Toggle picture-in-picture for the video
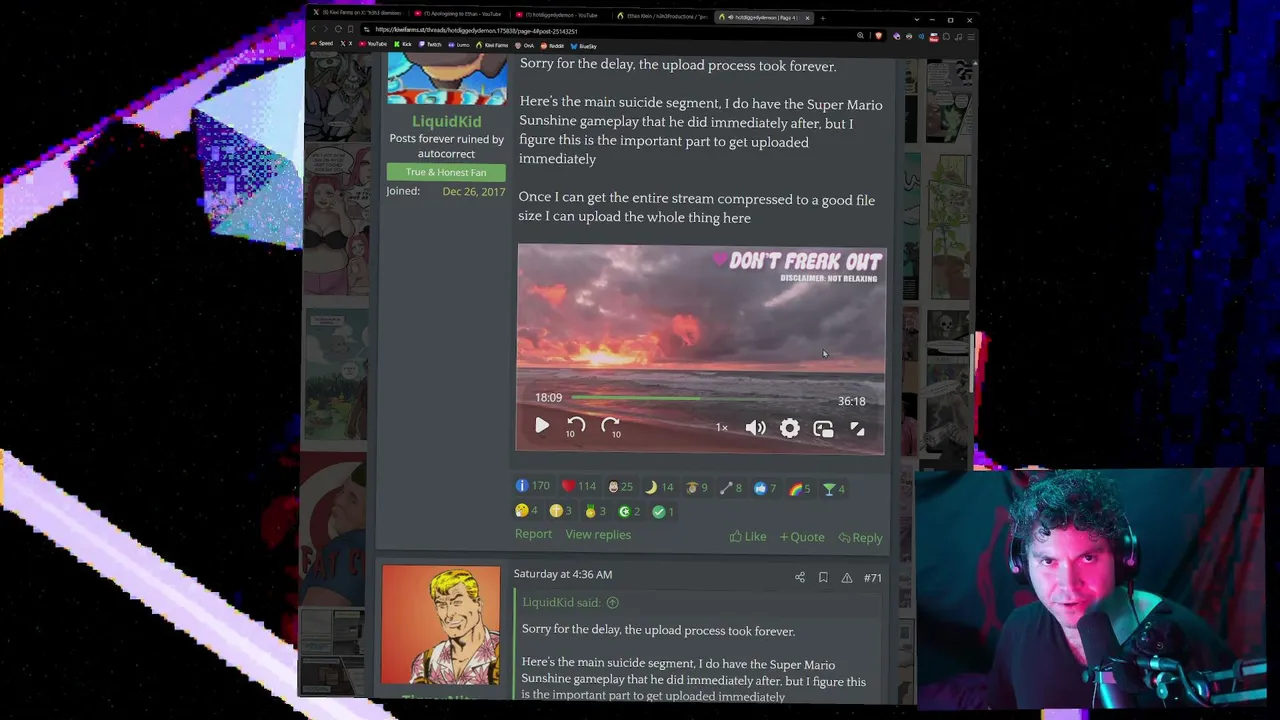The image size is (1280, 720). pos(823,428)
